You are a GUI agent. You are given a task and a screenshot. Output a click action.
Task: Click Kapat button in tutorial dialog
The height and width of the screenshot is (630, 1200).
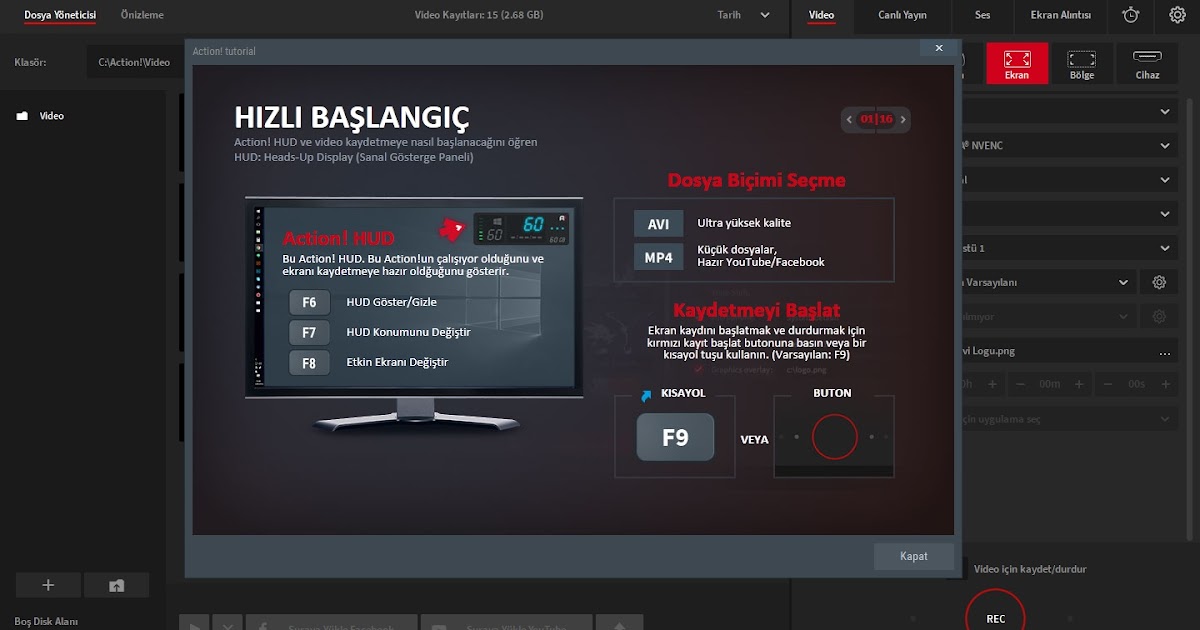pos(914,556)
